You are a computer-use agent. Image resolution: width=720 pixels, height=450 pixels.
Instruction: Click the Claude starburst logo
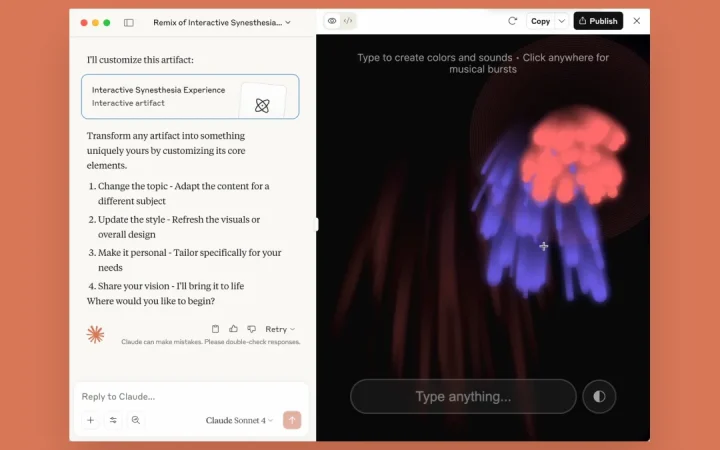pos(96,335)
